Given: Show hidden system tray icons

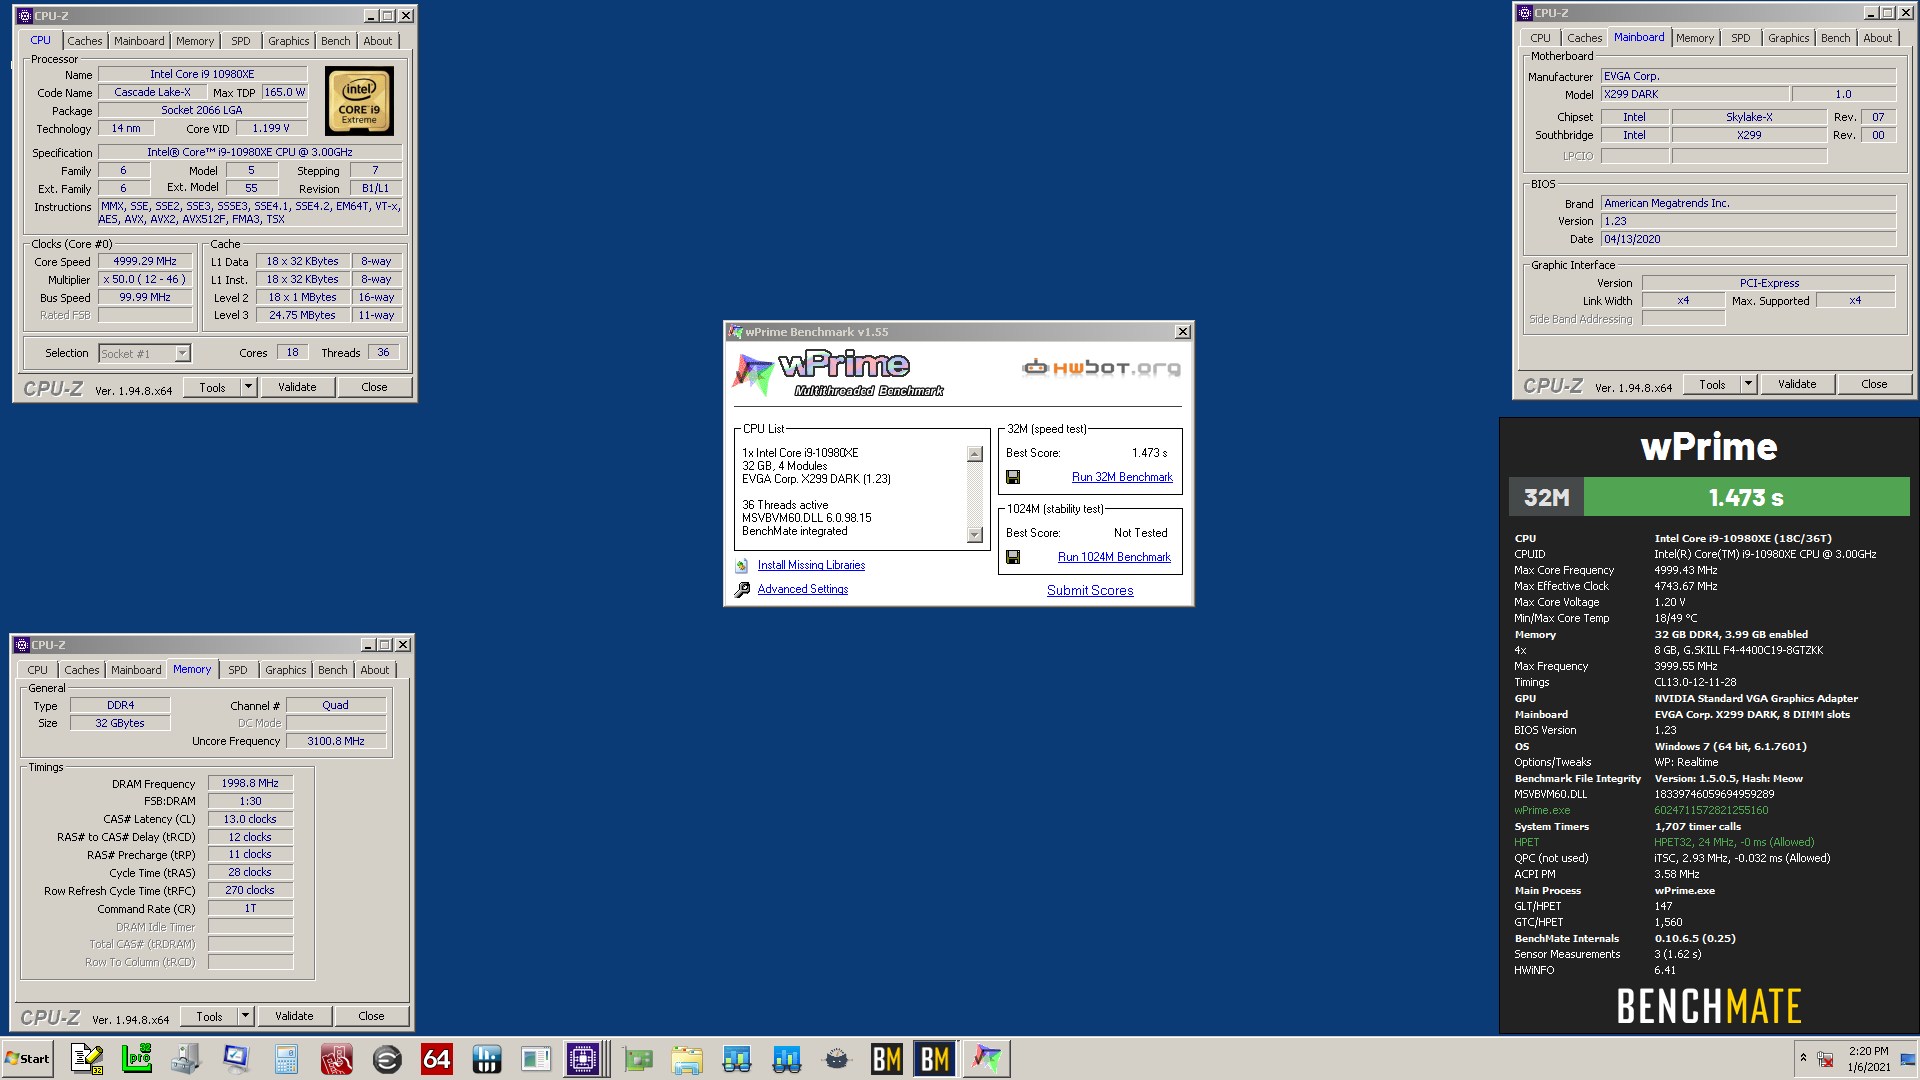Looking at the screenshot, I should [x=1803, y=1058].
